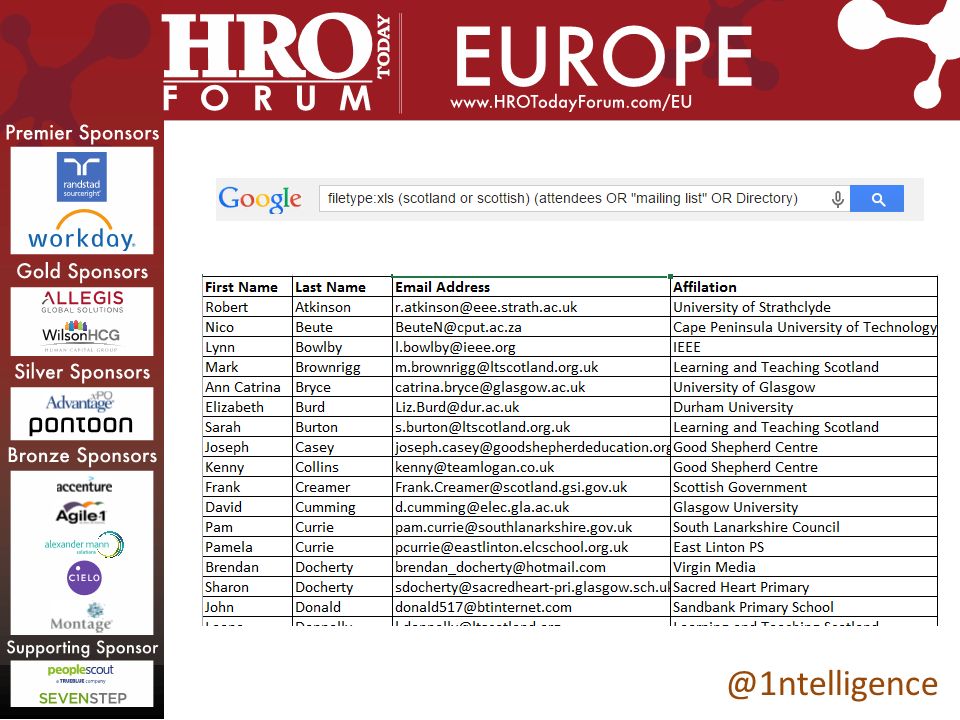The height and width of the screenshot is (720, 960).
Task: Click the d.cumming@elec.gla.ac.uk cell
Action: [531, 508]
